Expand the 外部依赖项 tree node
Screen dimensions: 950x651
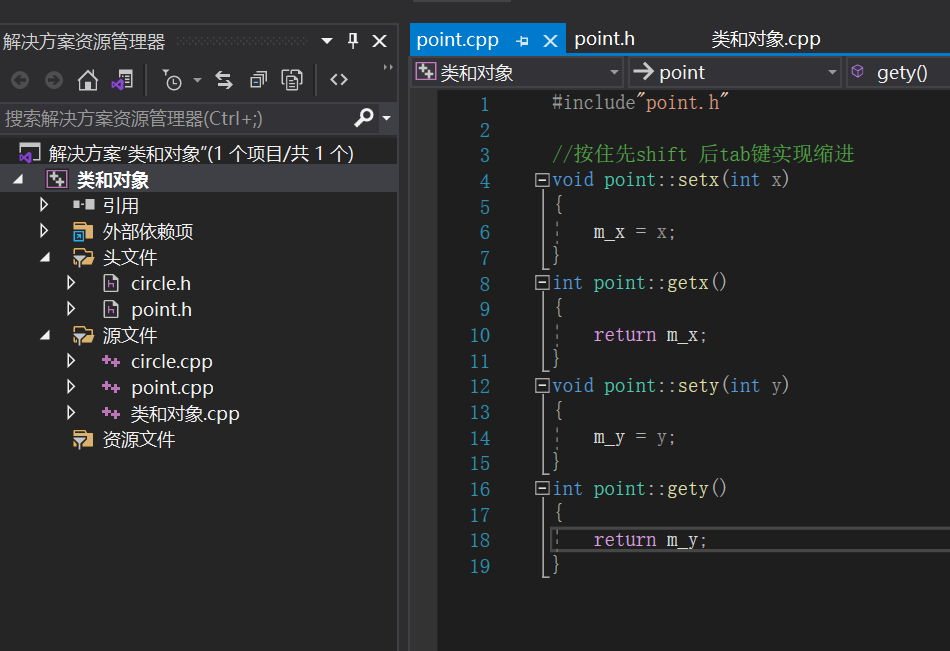42,231
